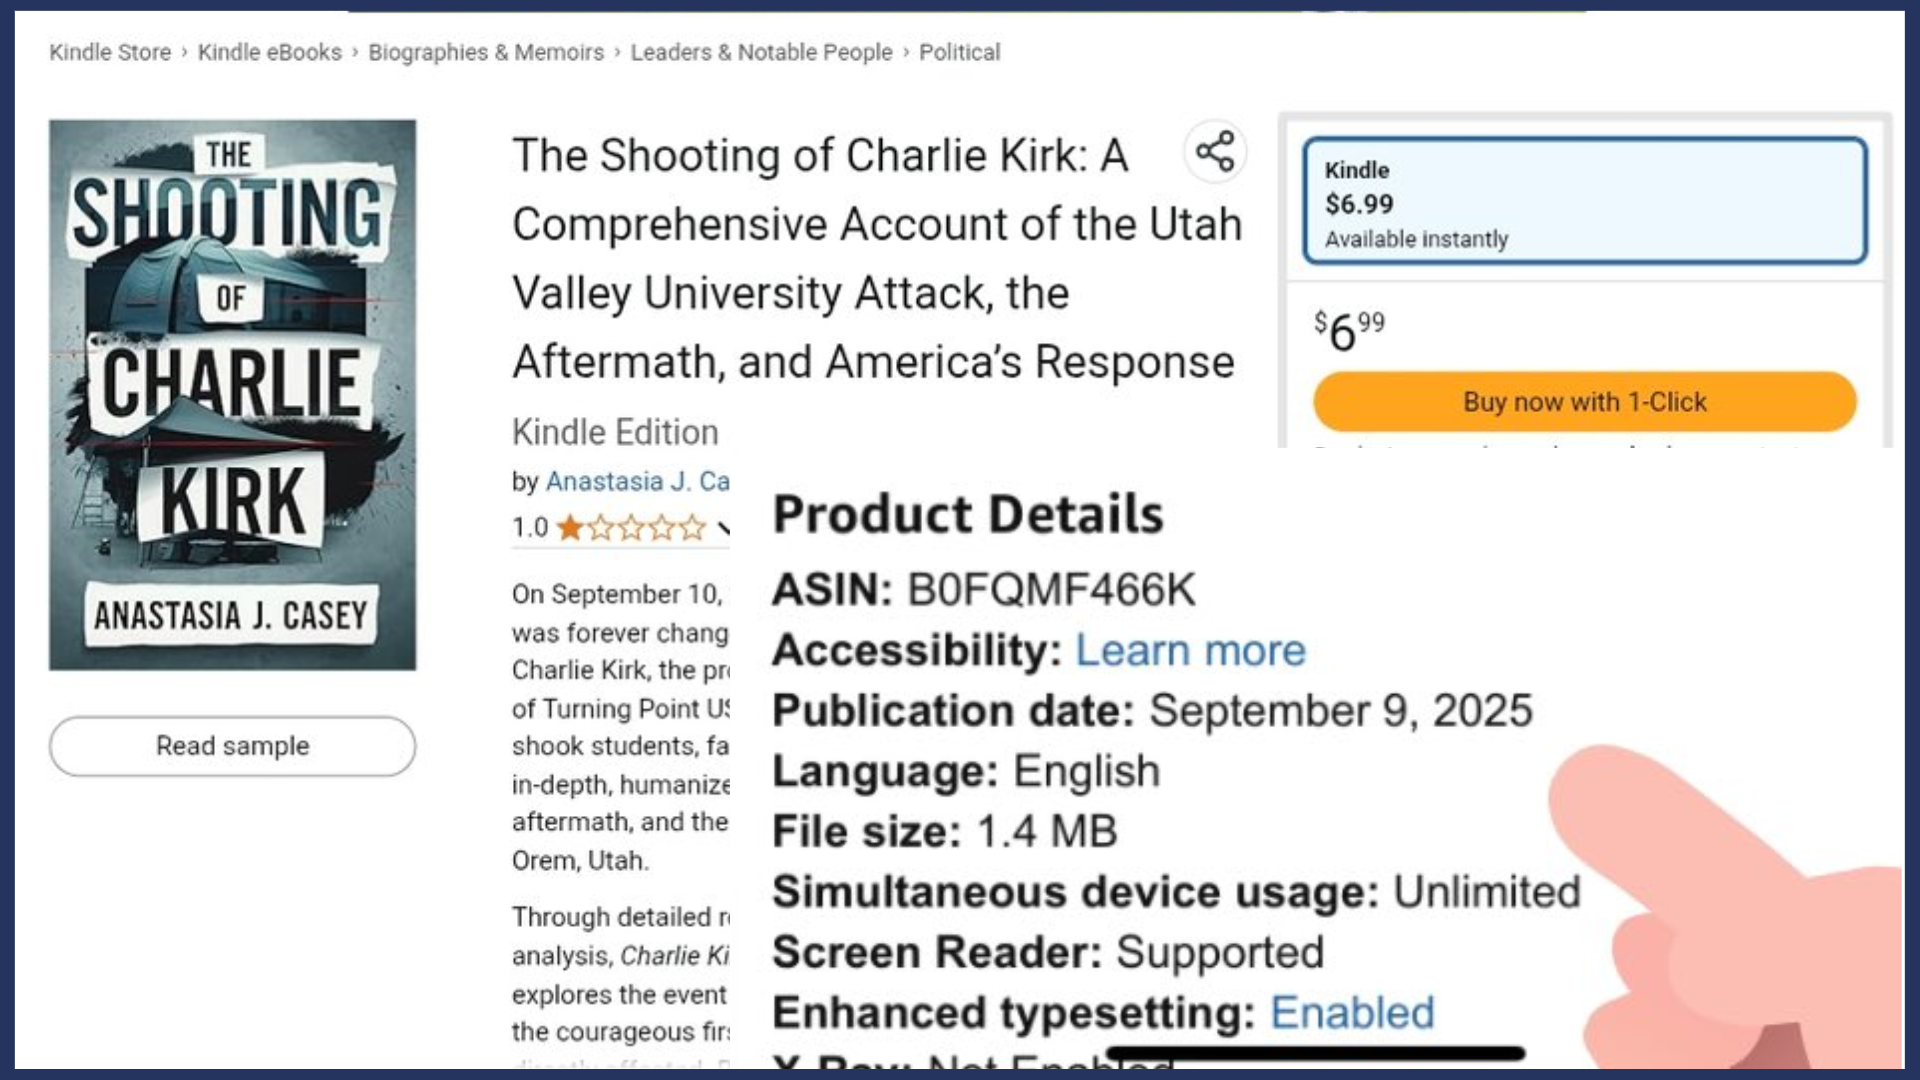Click Enabled next to Enhanced typesetting
Image resolution: width=1920 pixels, height=1080 pixels.
pos(1352,1011)
